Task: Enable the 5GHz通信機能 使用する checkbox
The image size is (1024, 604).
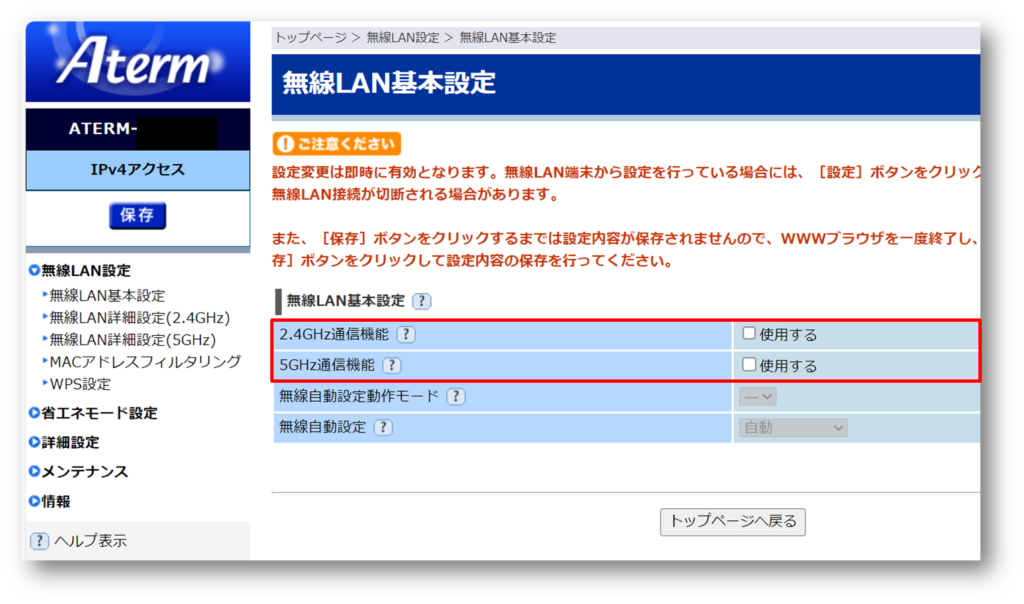Action: point(749,365)
